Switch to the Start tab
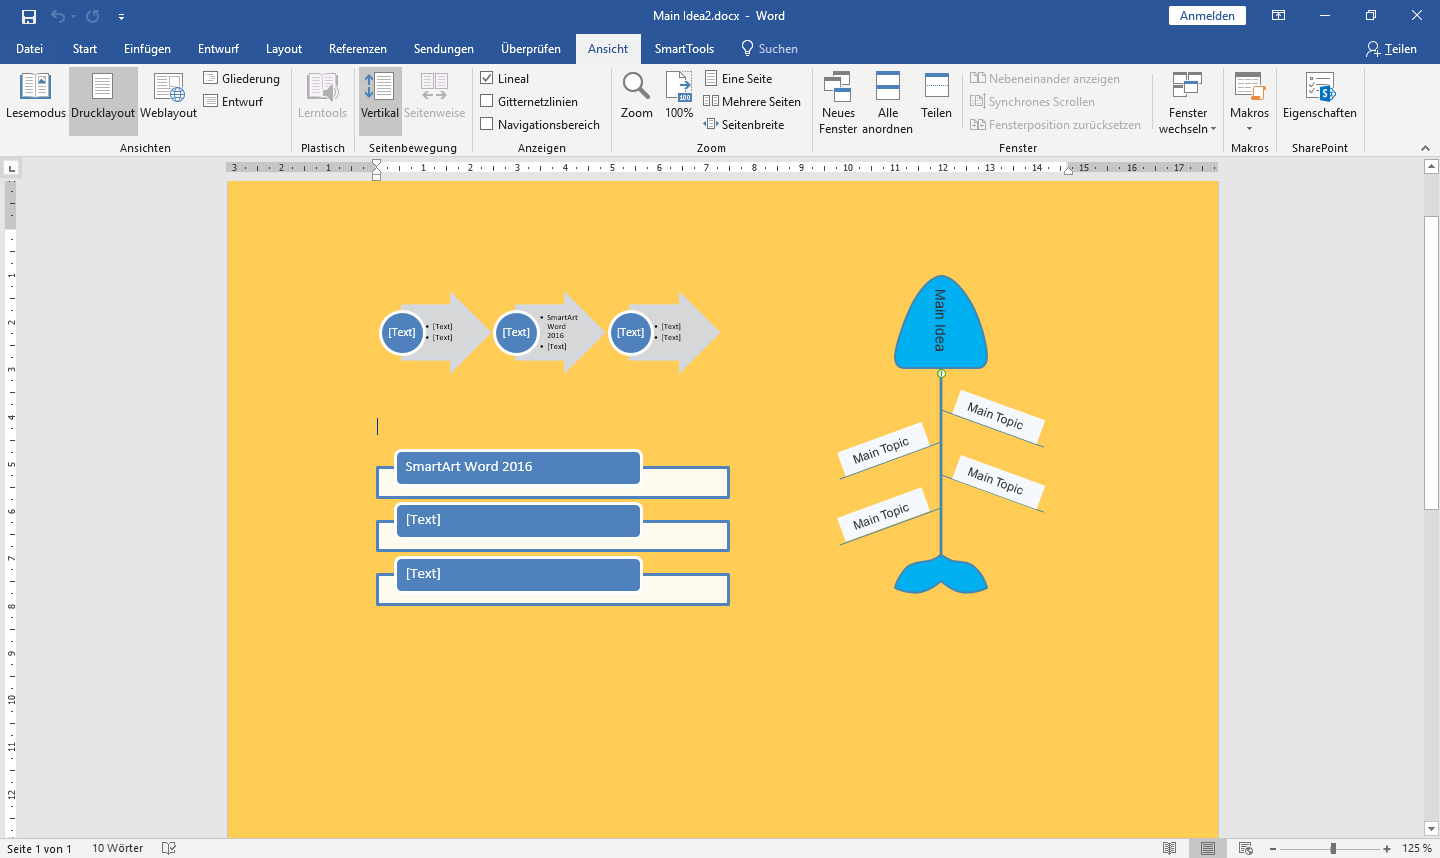The image size is (1440, 858). tap(85, 49)
